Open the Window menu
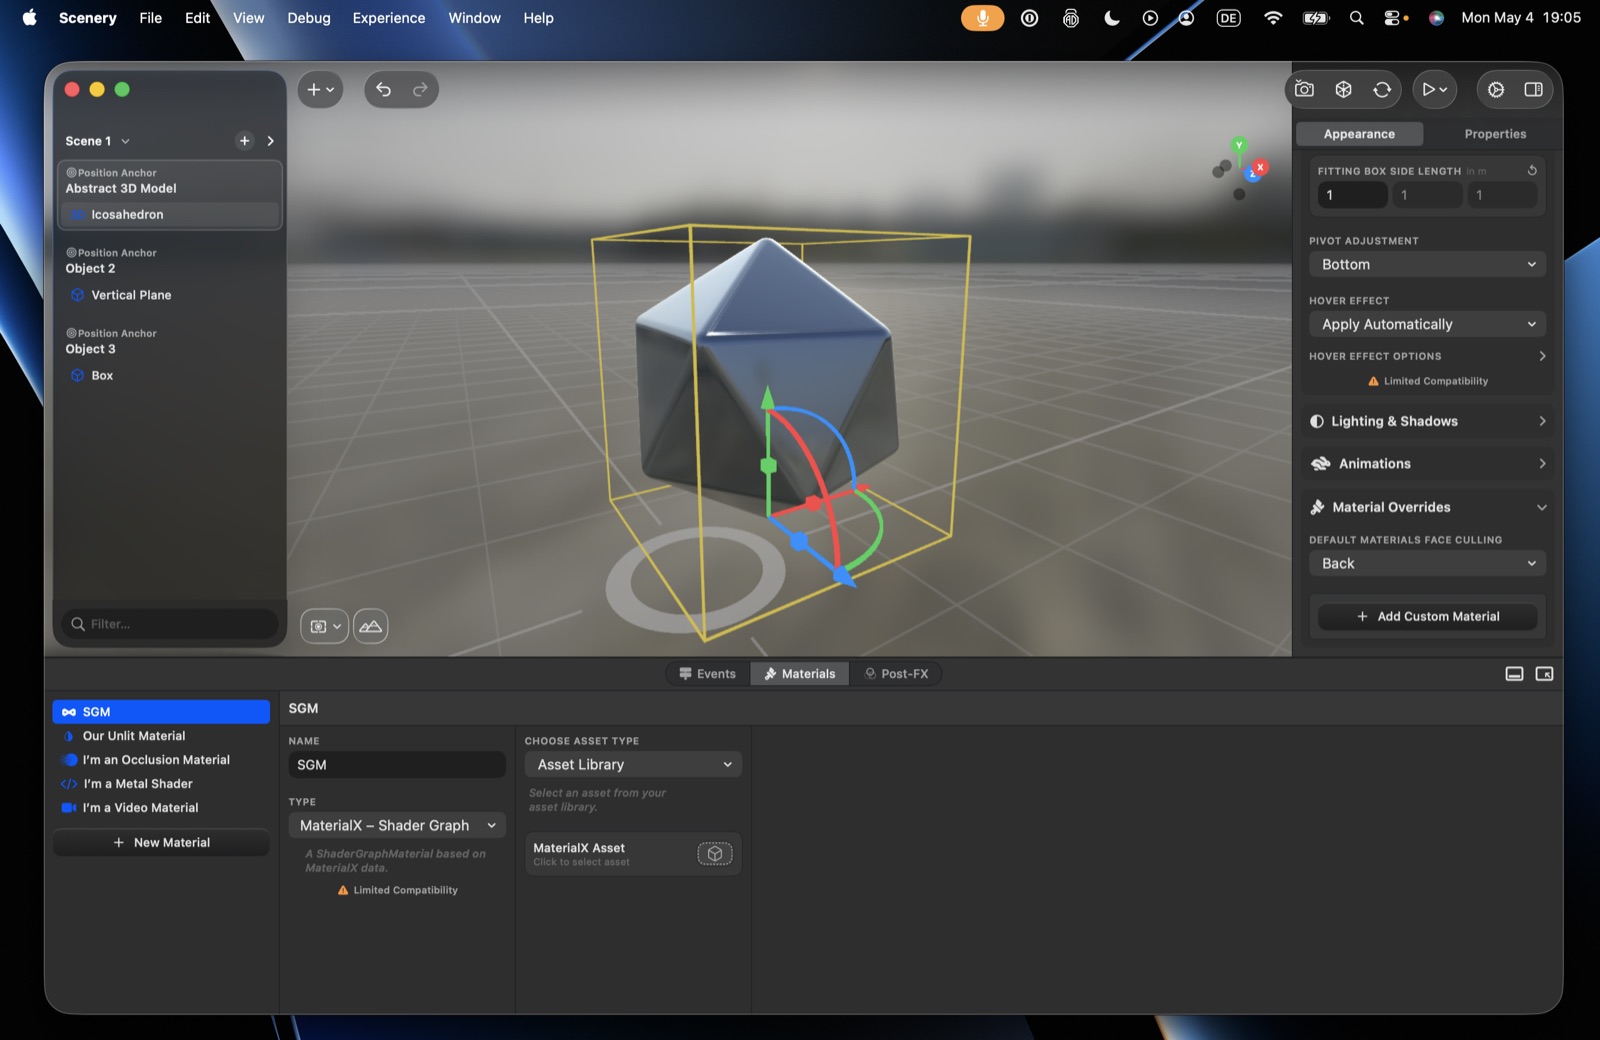Viewport: 1600px width, 1040px height. tap(474, 18)
